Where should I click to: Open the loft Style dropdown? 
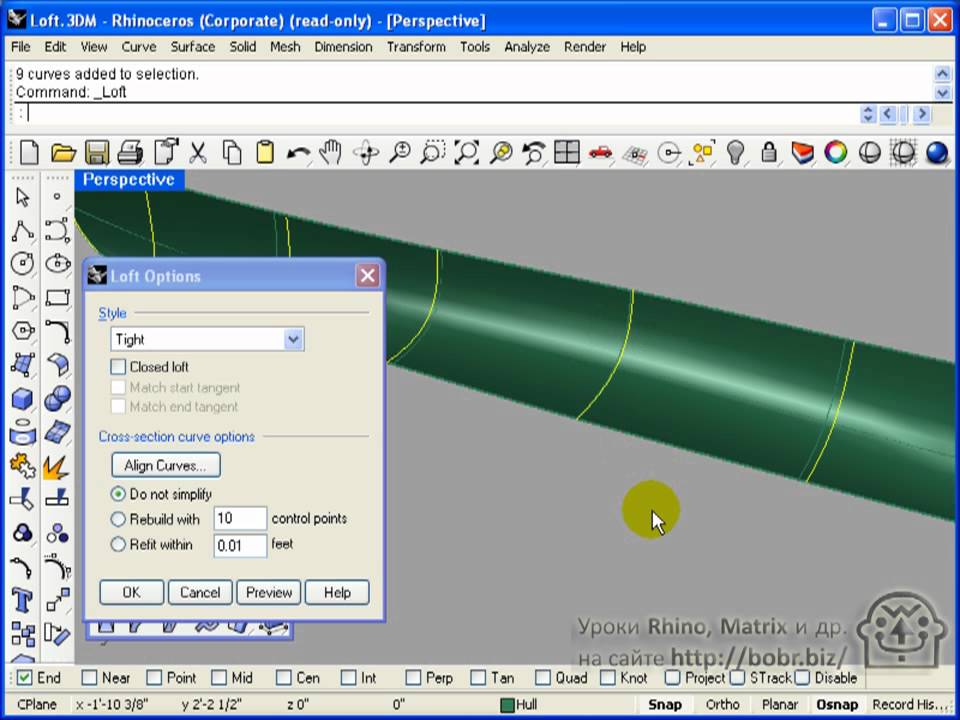(x=293, y=340)
